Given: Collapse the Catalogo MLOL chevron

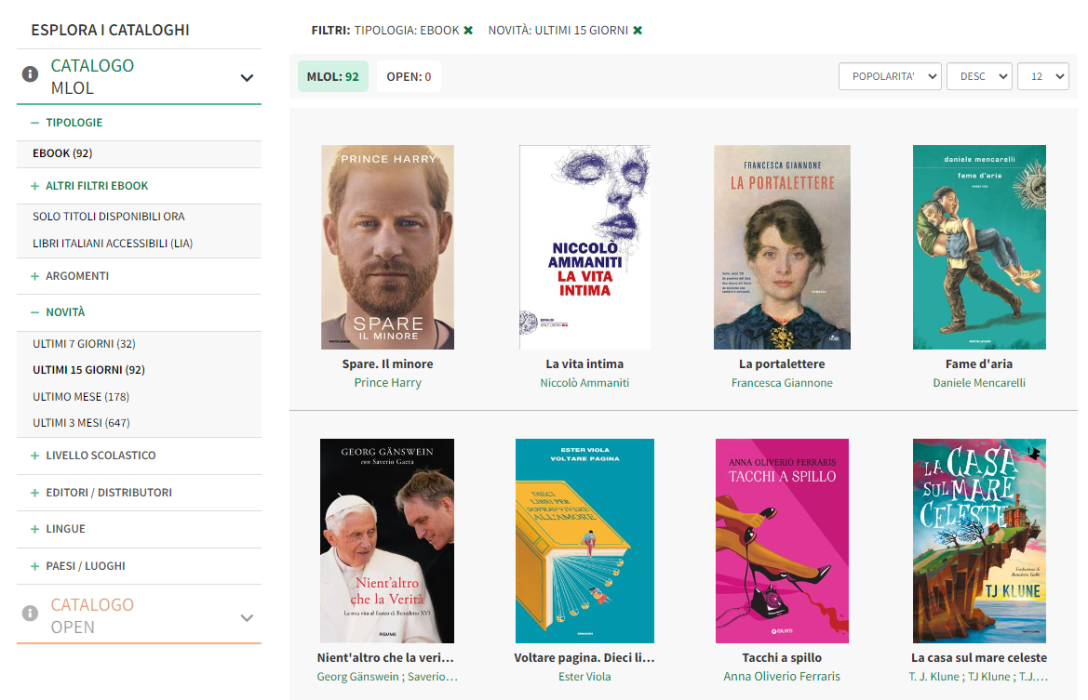Looking at the screenshot, I should click(247, 78).
